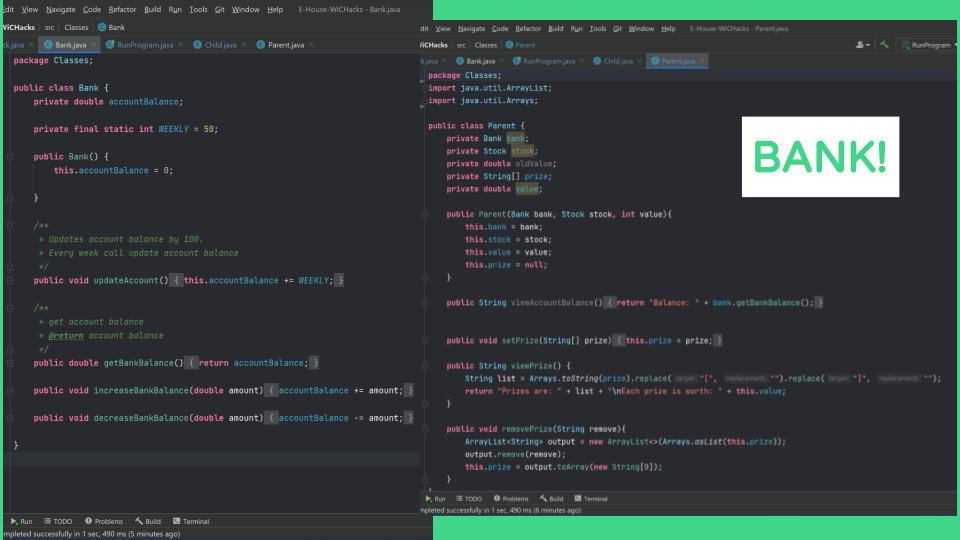Viewport: 960px width, 540px height.
Task: Click build completed status message in left window
Action: tap(92, 534)
